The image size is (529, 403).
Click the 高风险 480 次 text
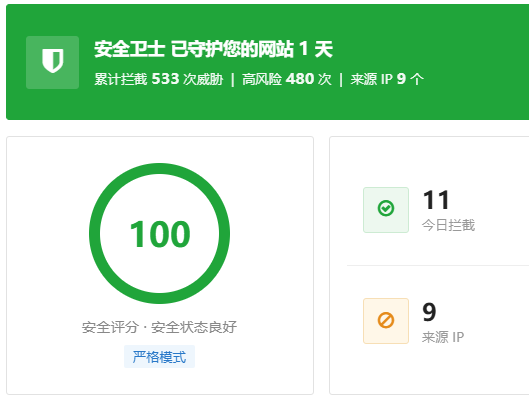point(287,79)
